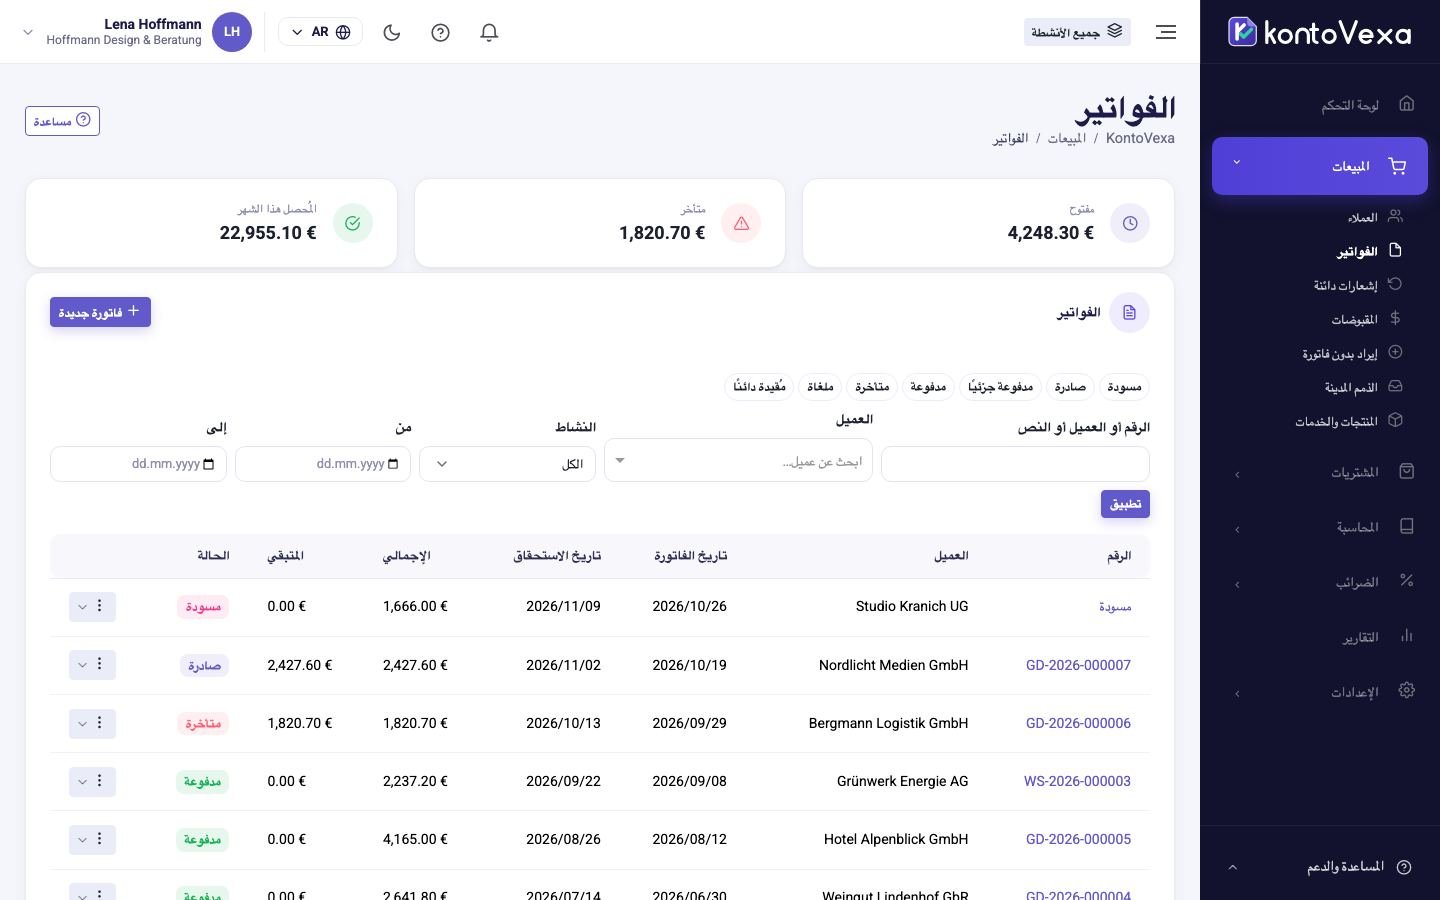Open help via the question mark icon
1440x900 pixels.
(x=440, y=32)
